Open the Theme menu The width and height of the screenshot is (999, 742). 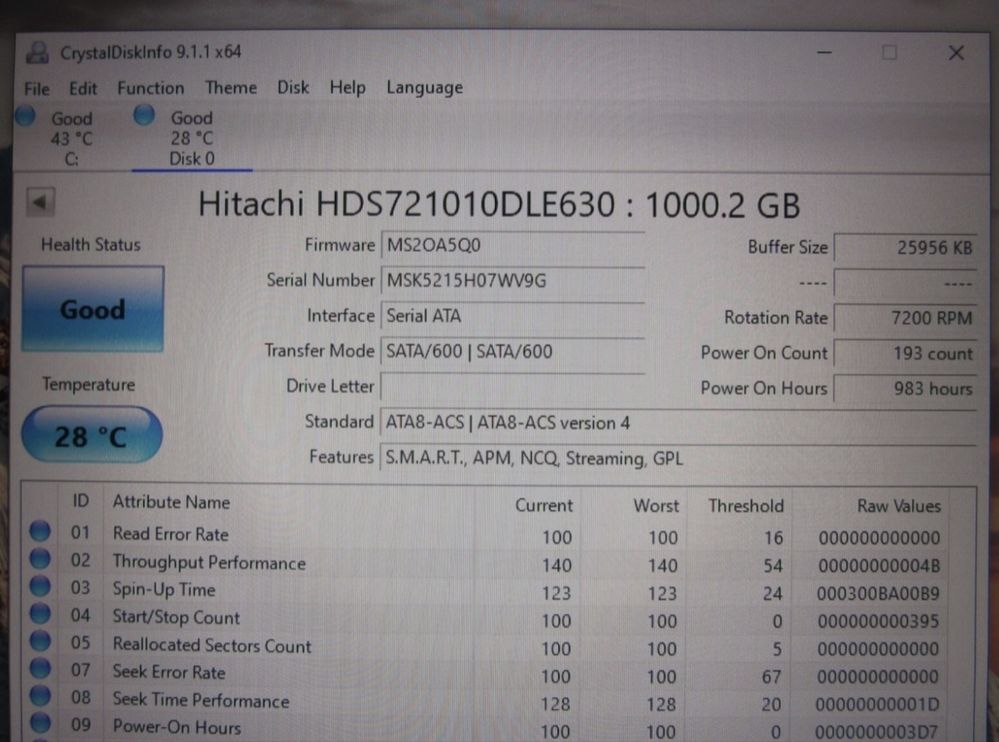[x=231, y=87]
